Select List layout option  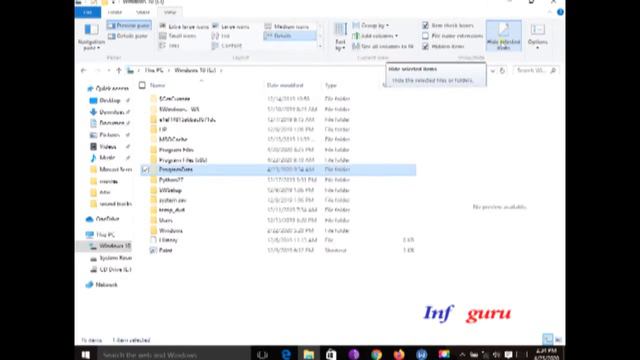click(221, 36)
